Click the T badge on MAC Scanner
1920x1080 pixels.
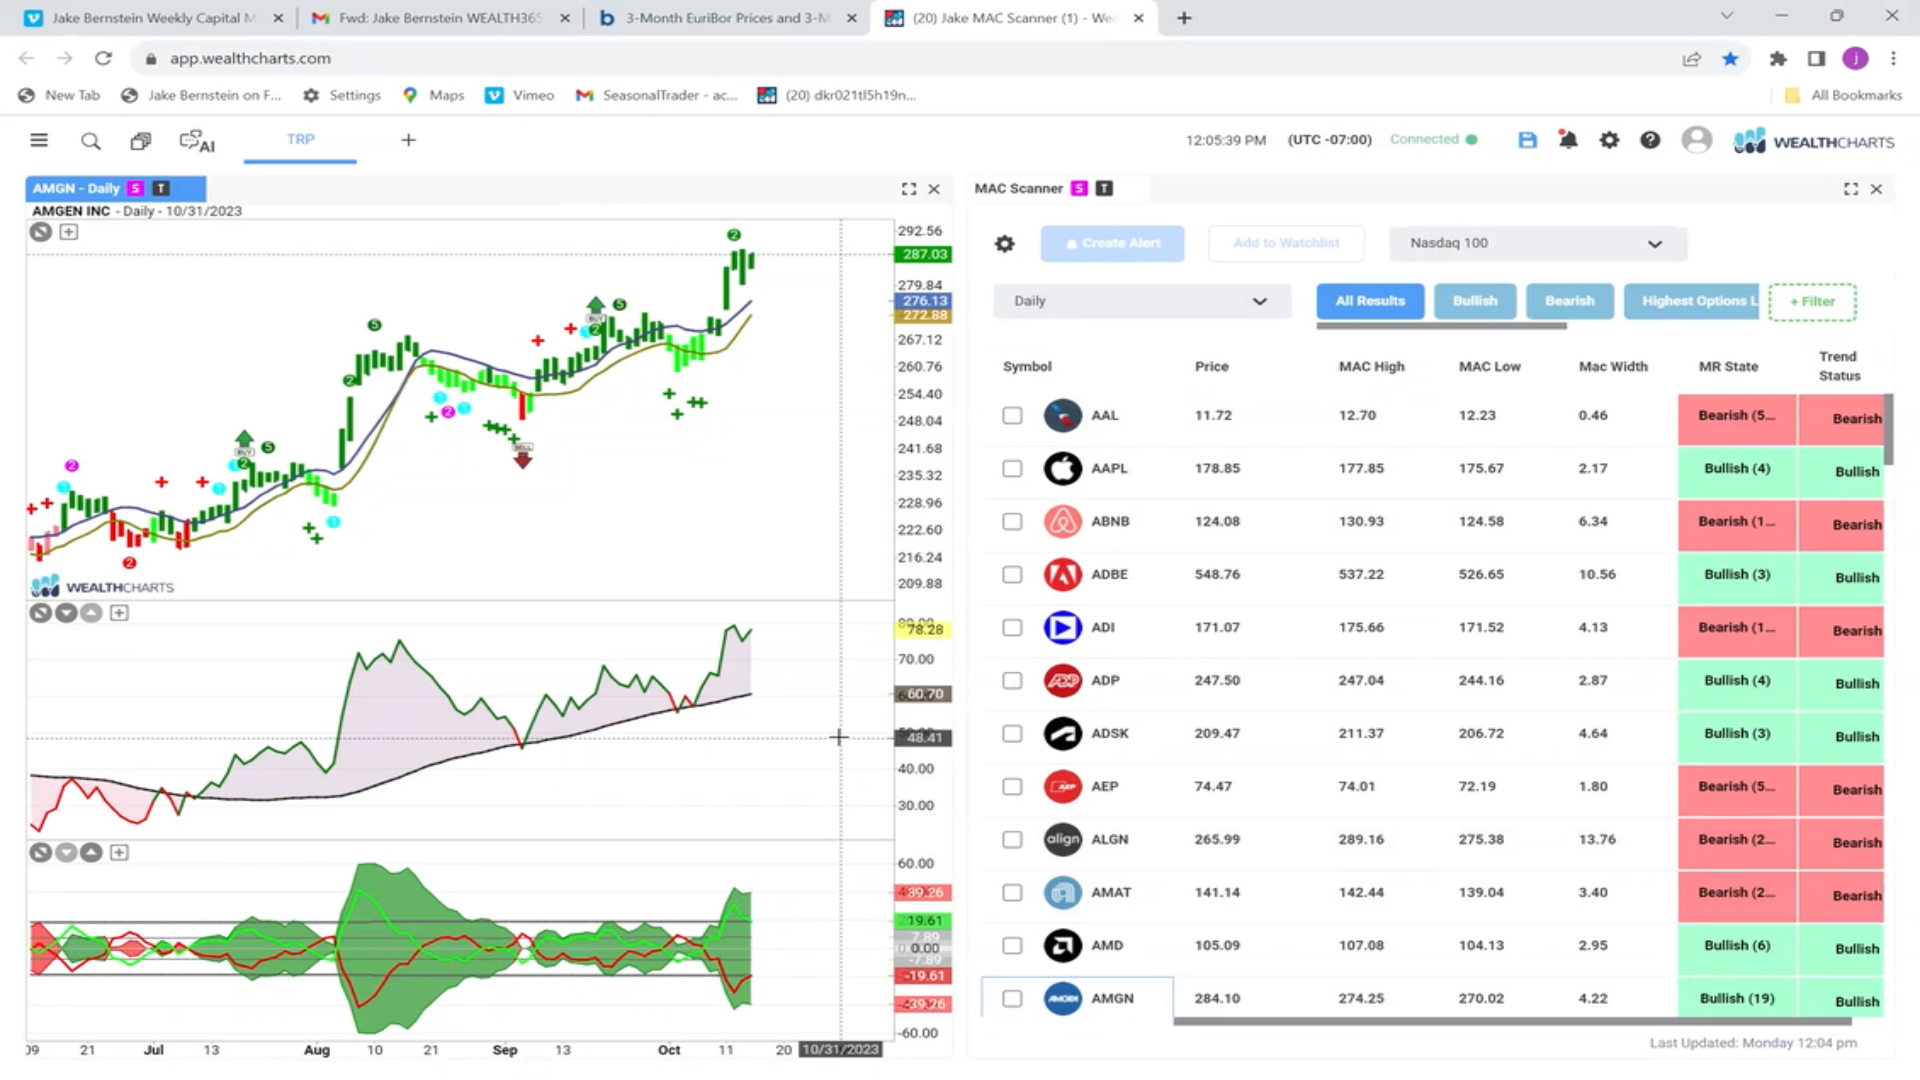click(x=1104, y=188)
